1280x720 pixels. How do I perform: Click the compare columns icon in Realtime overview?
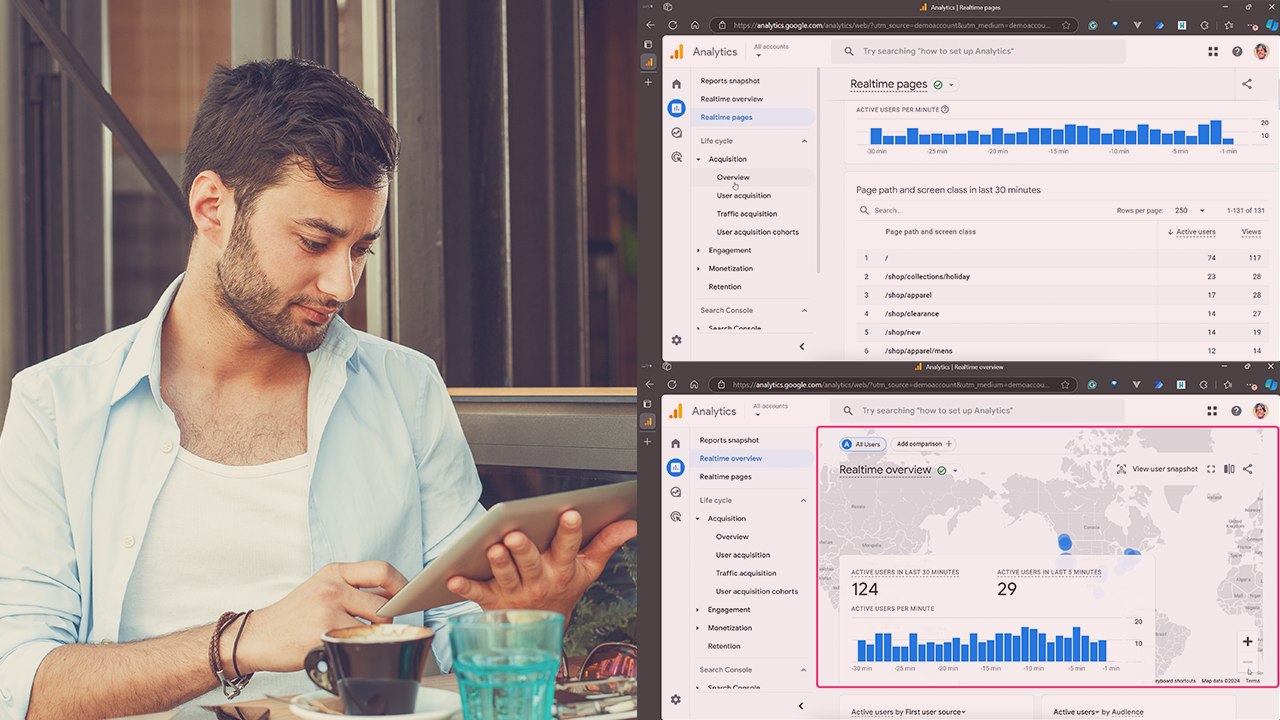point(1229,469)
